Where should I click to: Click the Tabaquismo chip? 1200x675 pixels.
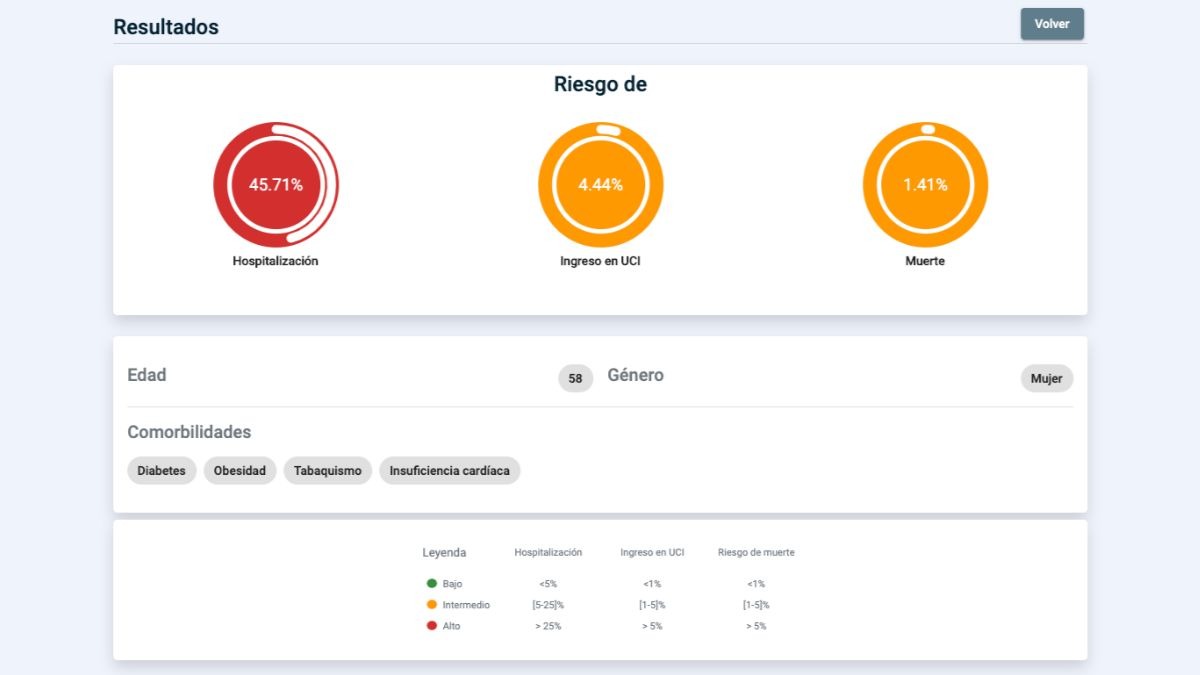[x=328, y=471]
